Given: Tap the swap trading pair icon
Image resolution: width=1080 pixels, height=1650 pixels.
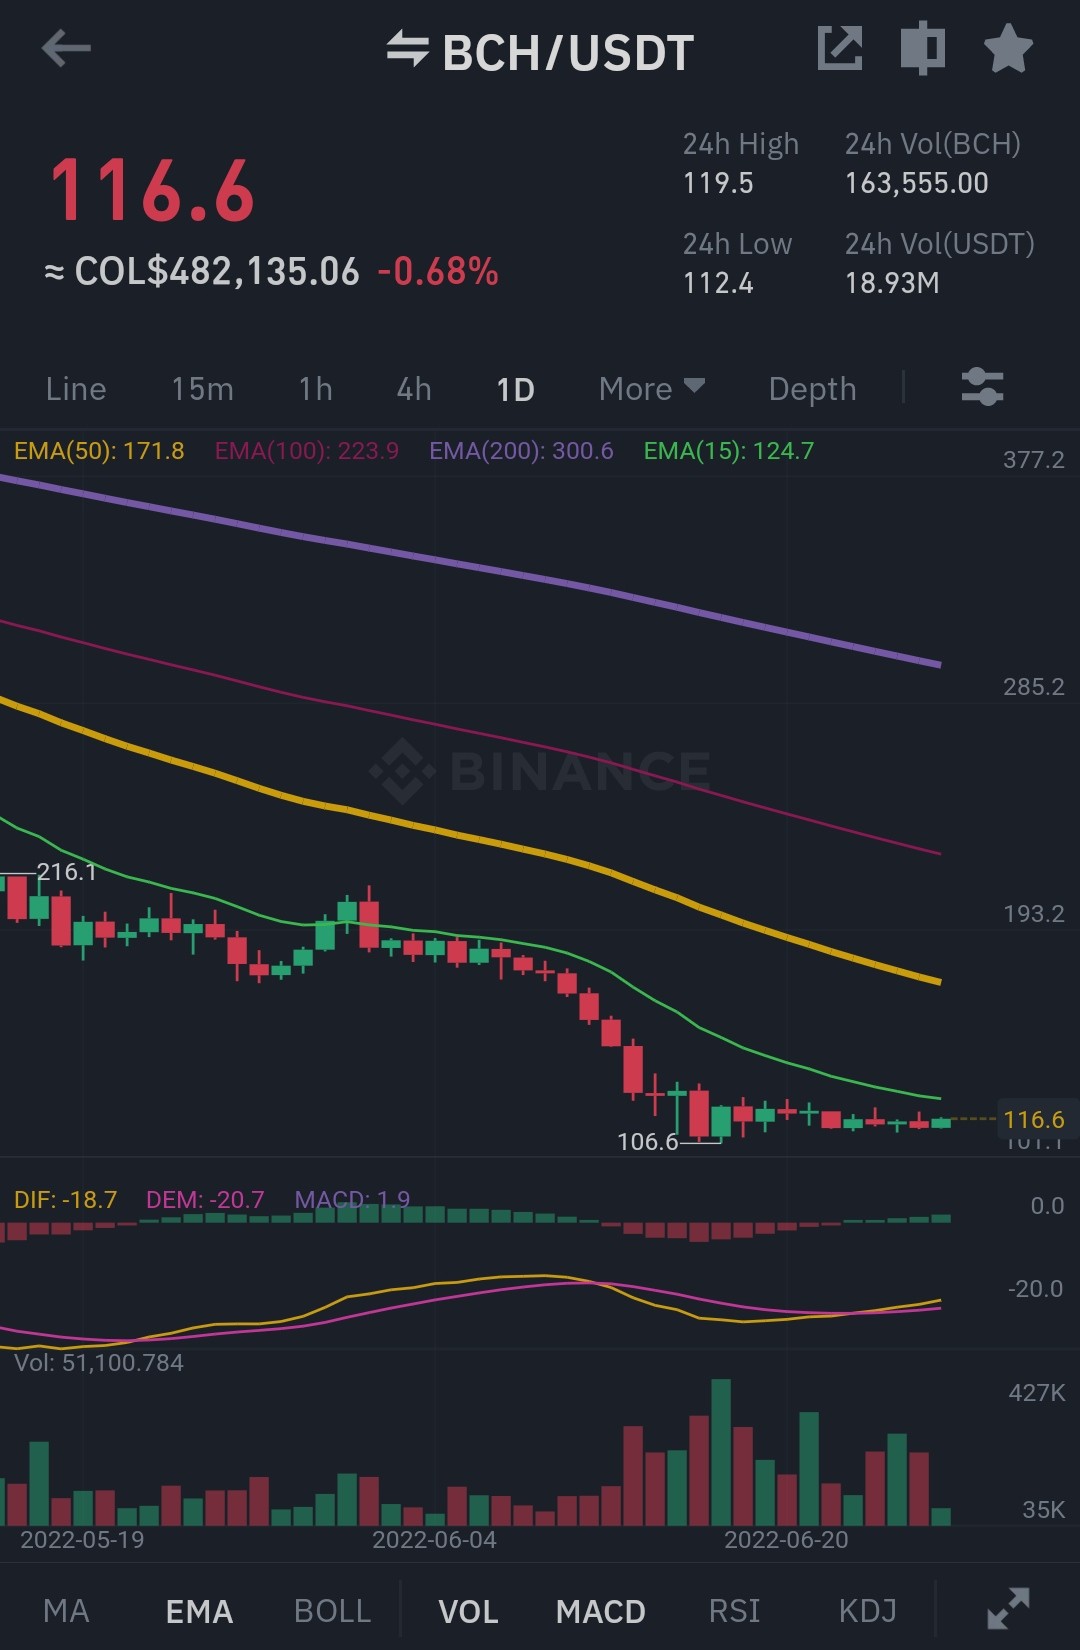Looking at the screenshot, I should (408, 49).
